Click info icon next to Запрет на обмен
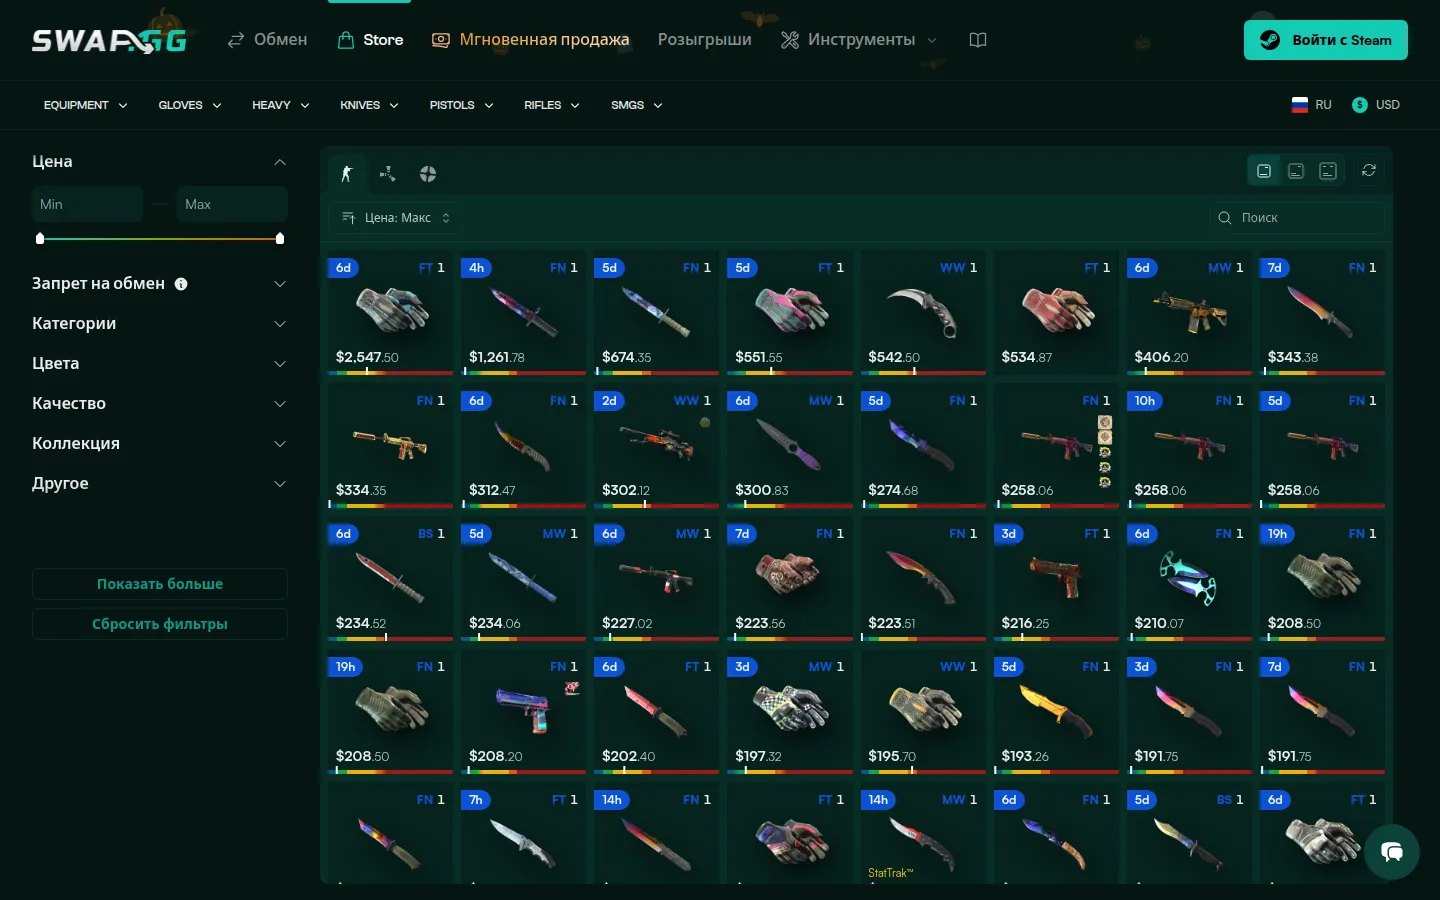Viewport: 1440px width, 900px height. (181, 284)
